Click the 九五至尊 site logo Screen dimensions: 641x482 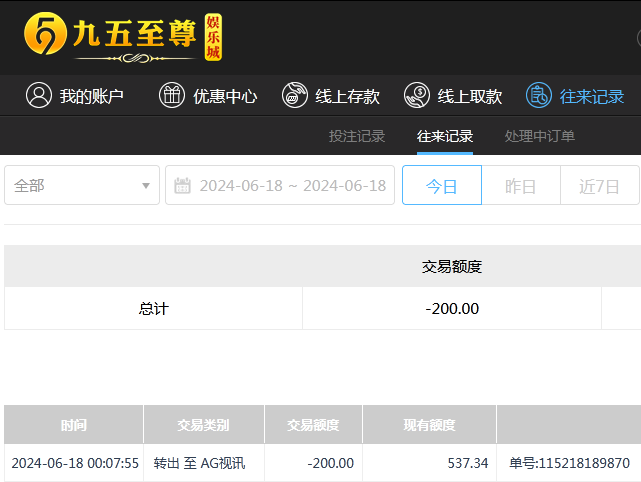coord(123,37)
